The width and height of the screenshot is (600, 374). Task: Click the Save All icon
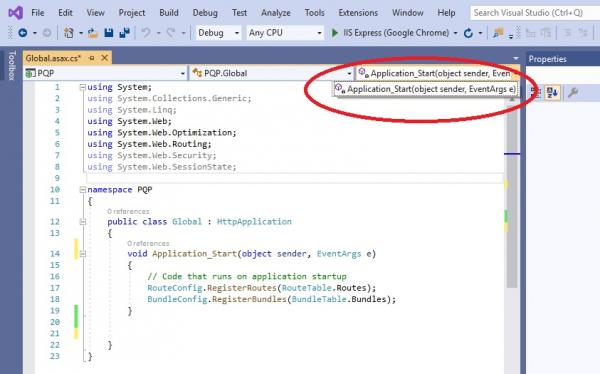point(124,33)
